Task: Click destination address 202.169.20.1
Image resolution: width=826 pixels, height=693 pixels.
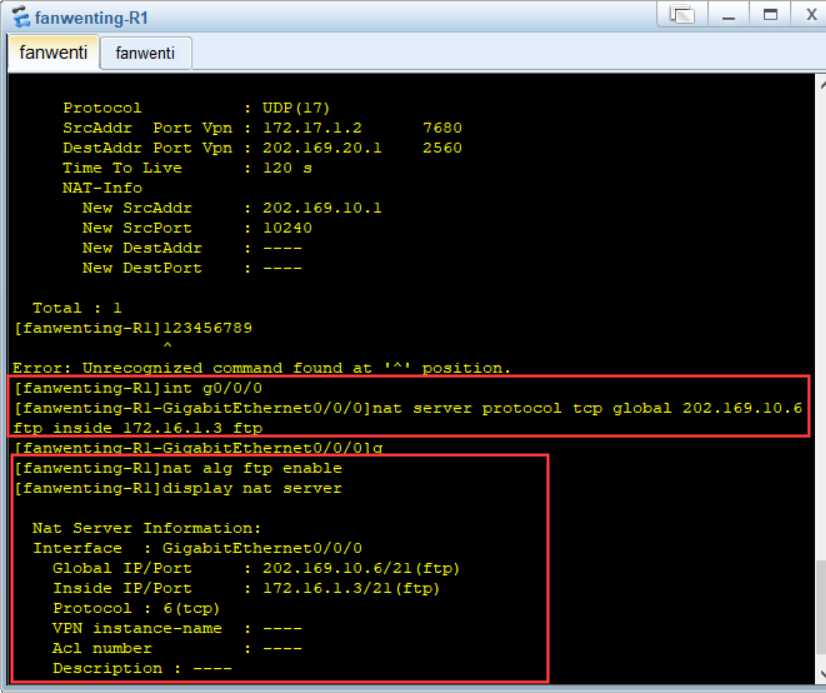Action: (322, 148)
